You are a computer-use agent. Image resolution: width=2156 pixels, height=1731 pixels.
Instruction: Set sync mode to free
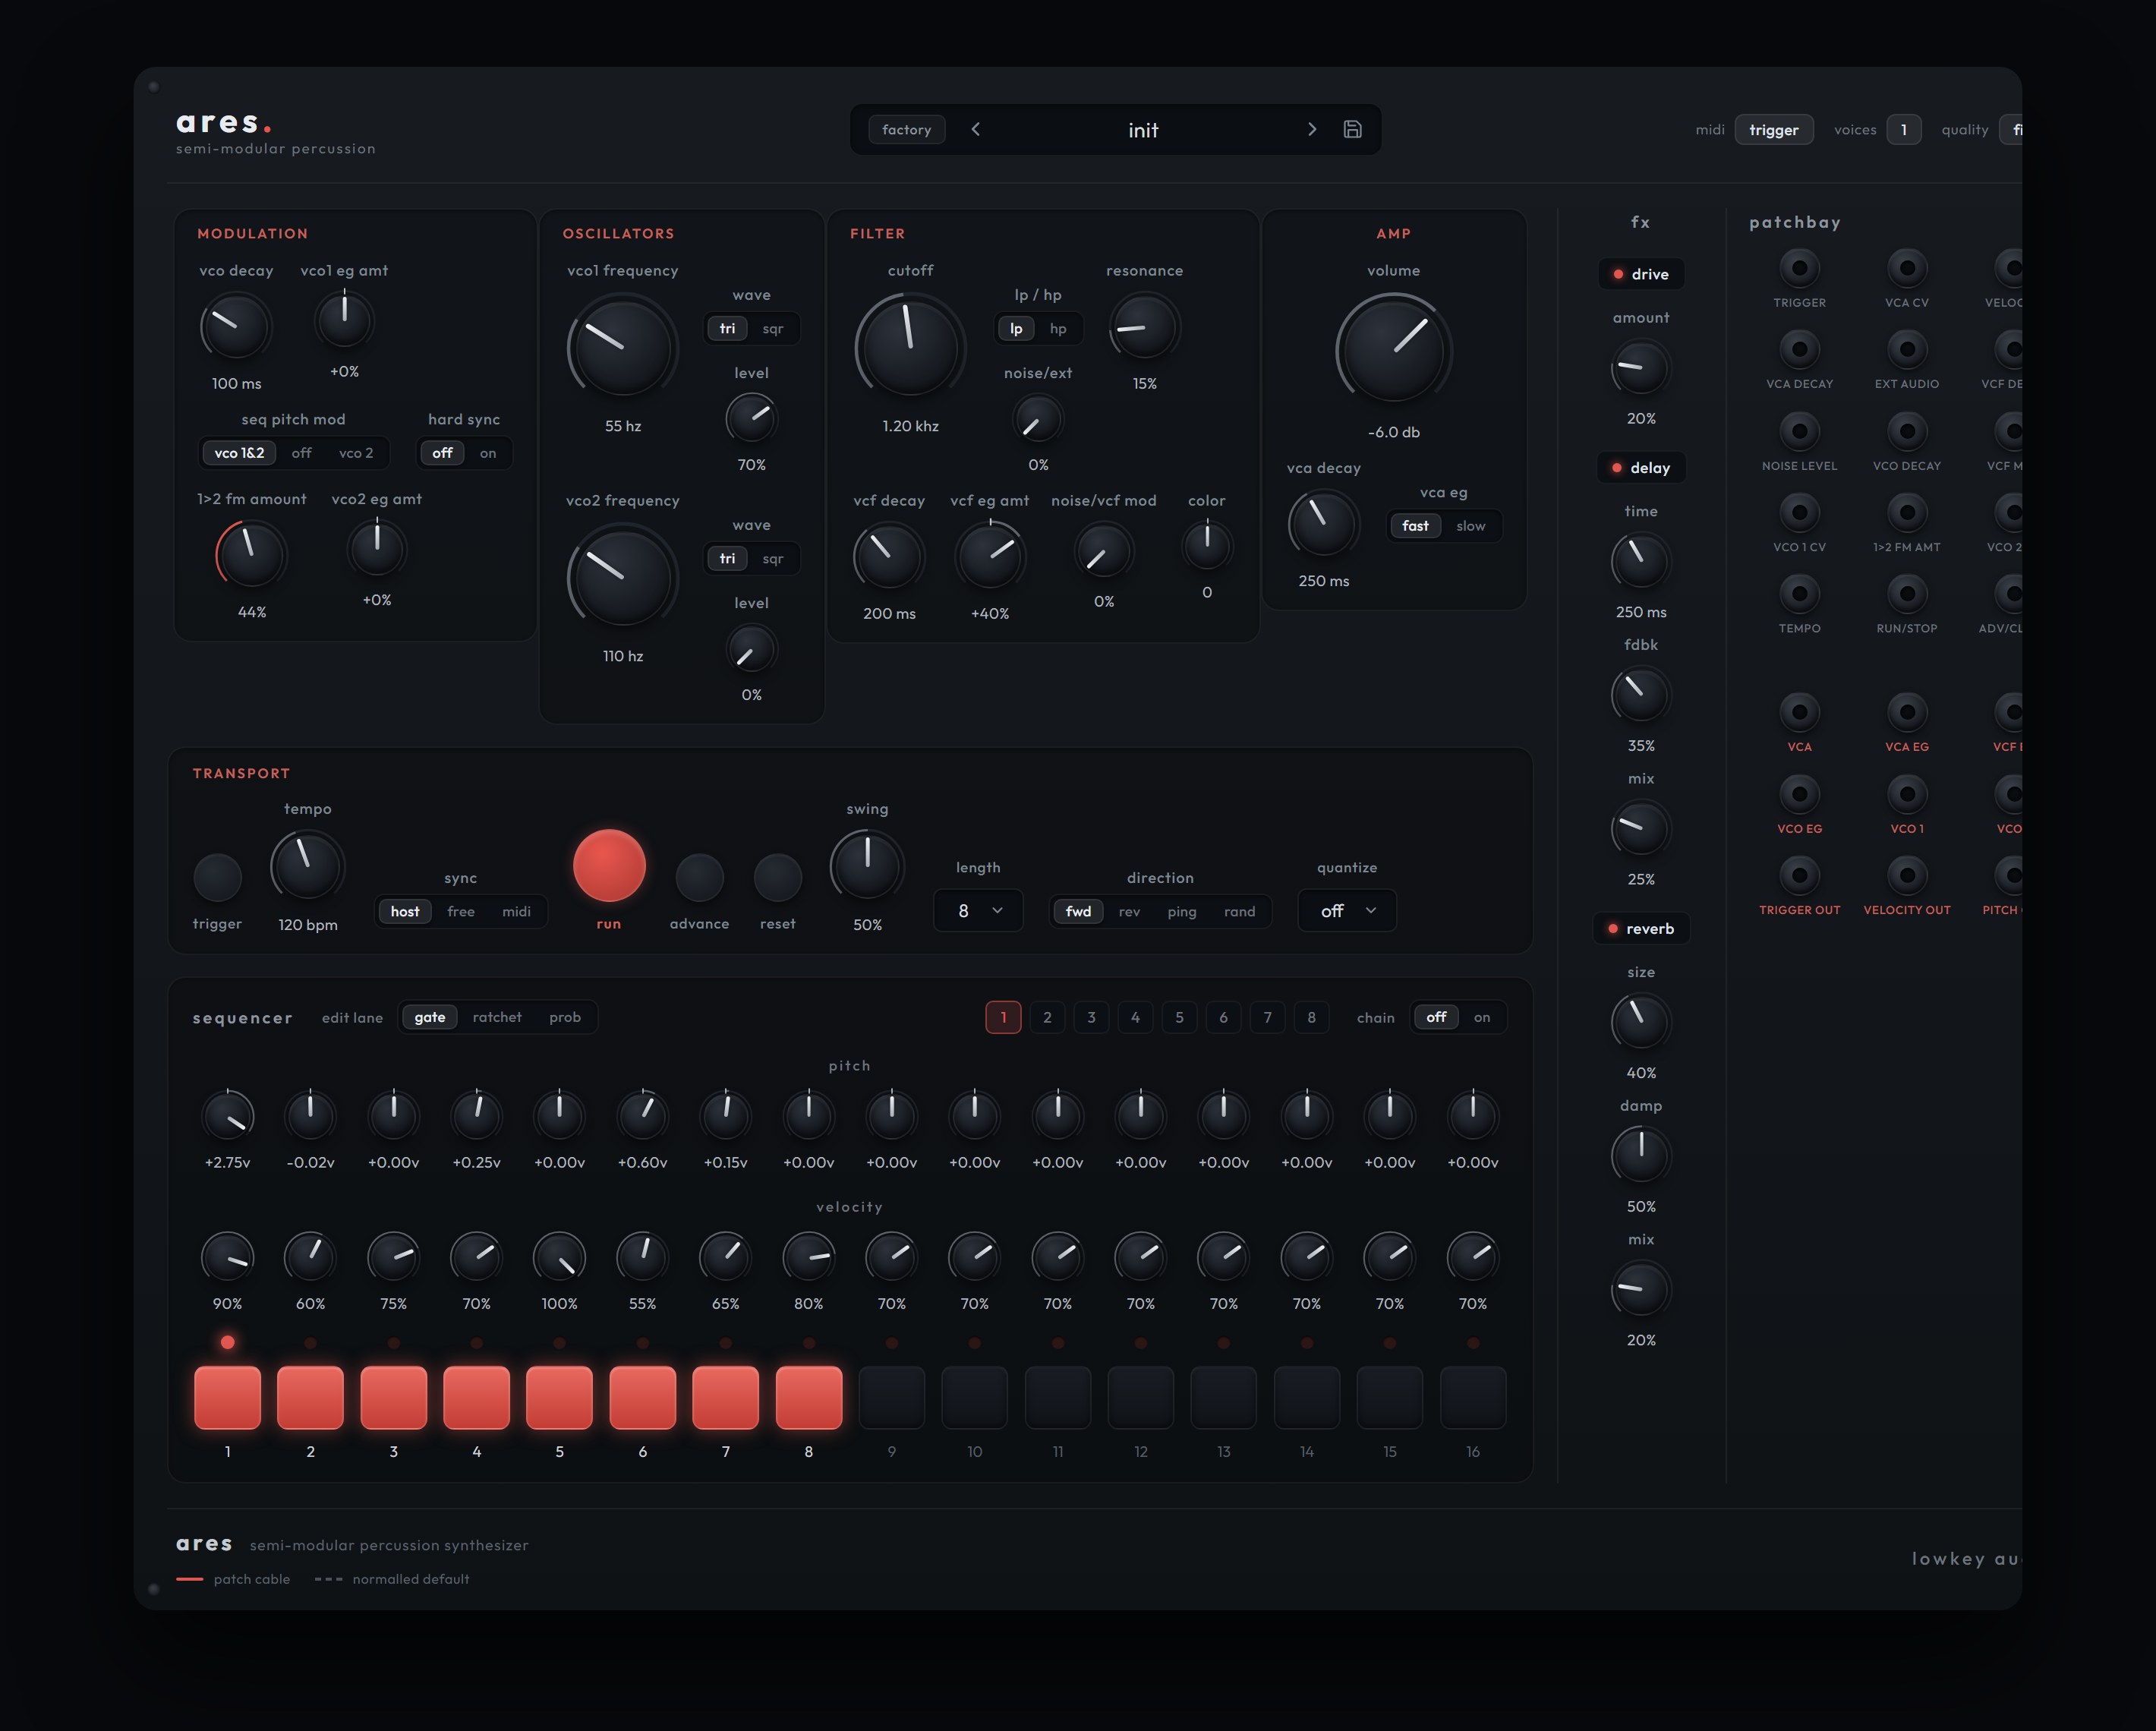(x=461, y=911)
